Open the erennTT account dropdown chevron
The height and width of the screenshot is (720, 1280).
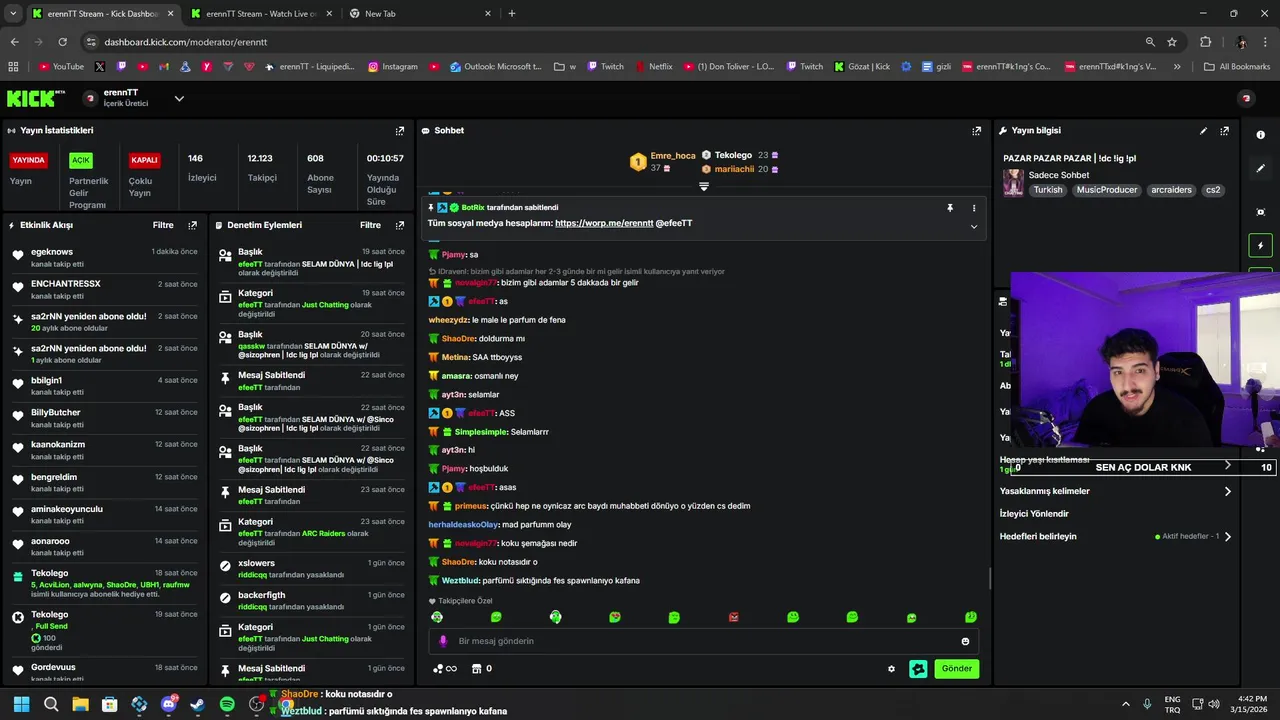click(179, 98)
